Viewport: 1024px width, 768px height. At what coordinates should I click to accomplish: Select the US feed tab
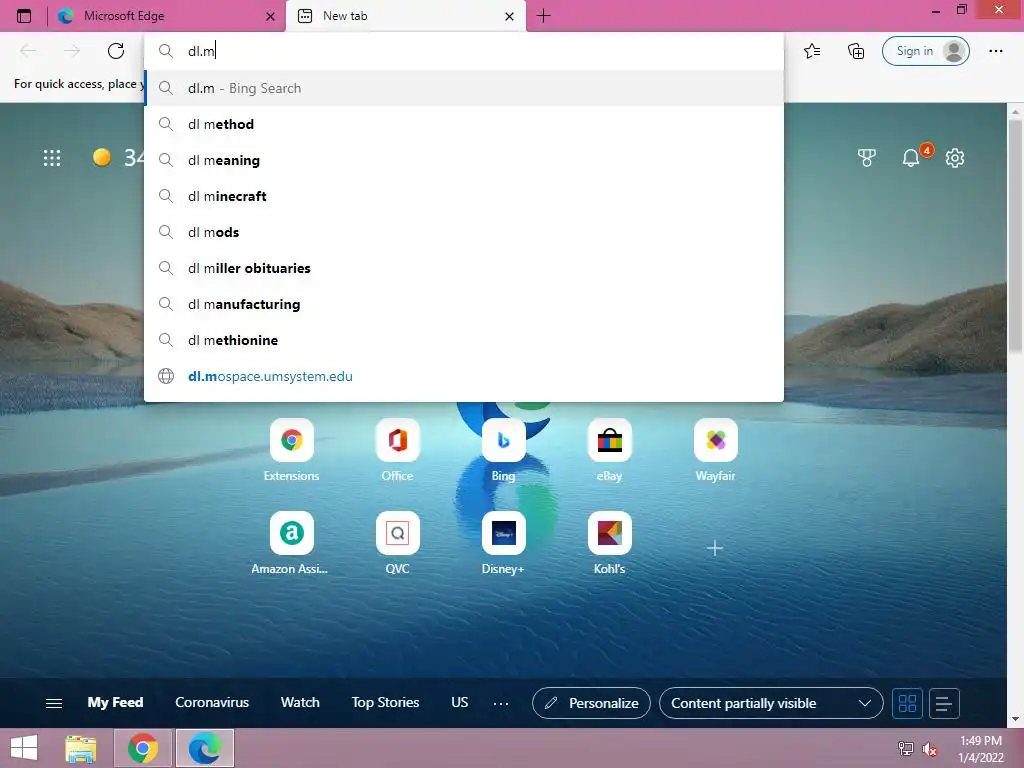pyautogui.click(x=460, y=703)
